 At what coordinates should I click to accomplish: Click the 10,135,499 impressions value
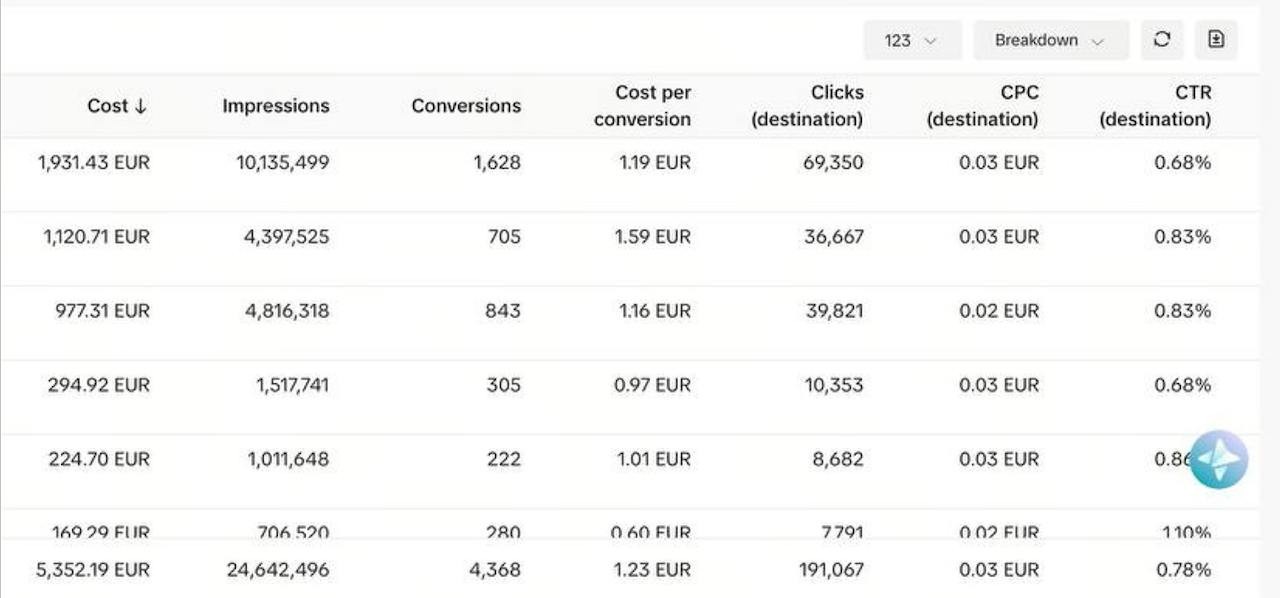282,163
